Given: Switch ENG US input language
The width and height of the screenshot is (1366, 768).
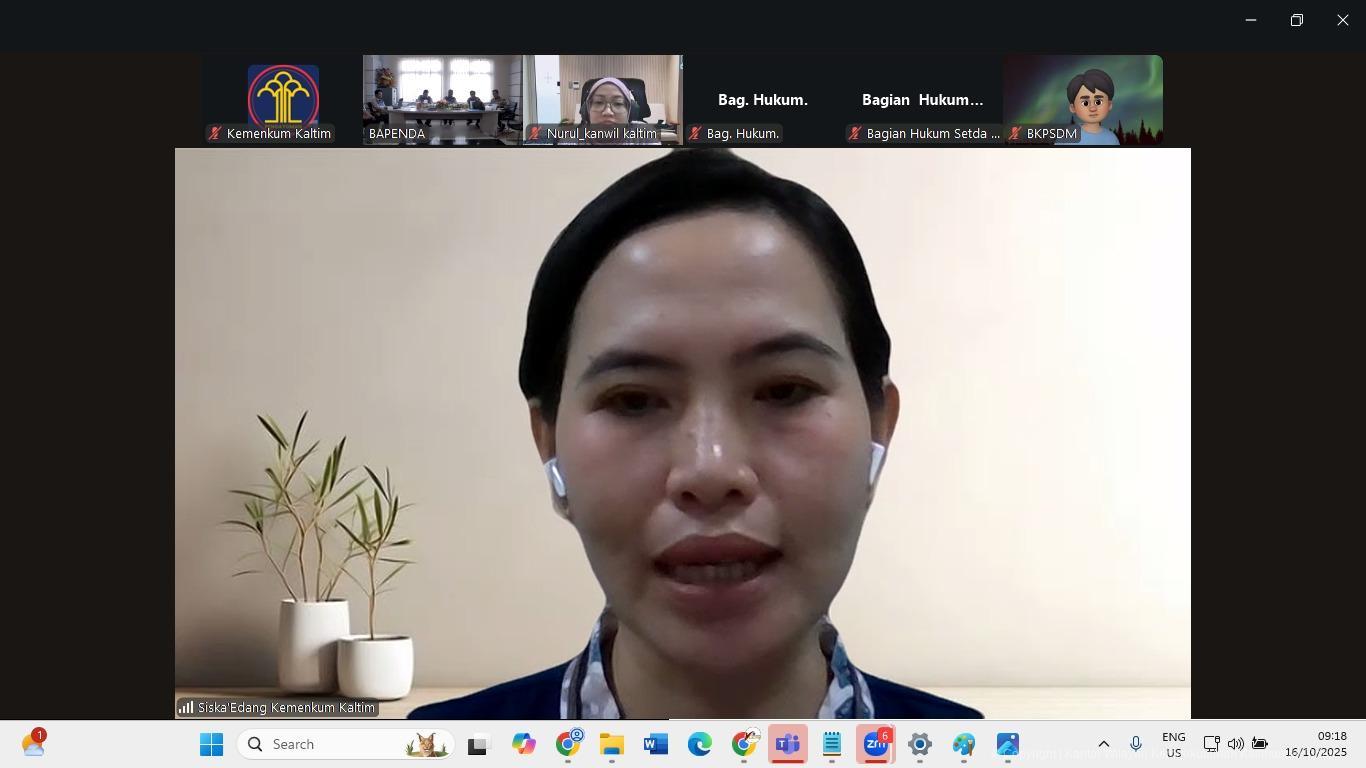Looking at the screenshot, I should [1173, 745].
